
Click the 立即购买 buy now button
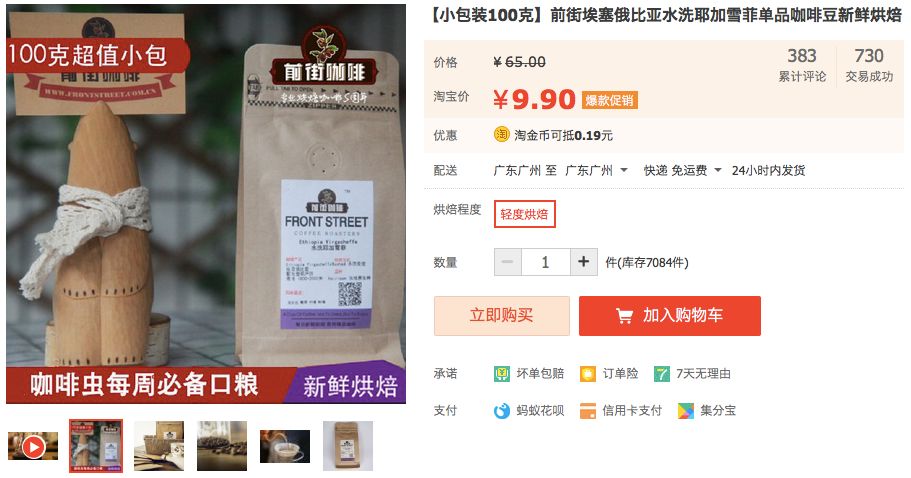click(502, 315)
